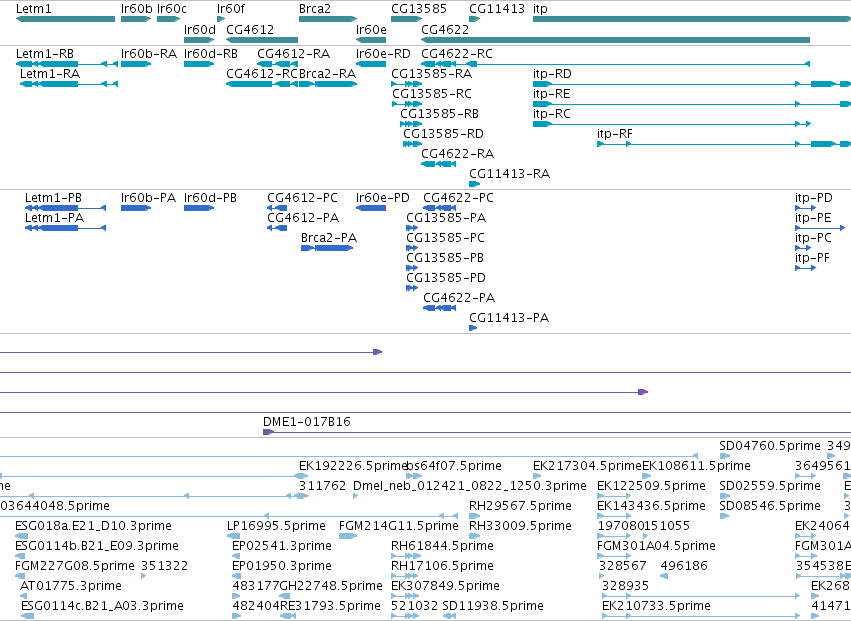Image resolution: width=851 pixels, height=621 pixels.
Task: Select the itp-RC transcript label
Action: tap(552, 113)
